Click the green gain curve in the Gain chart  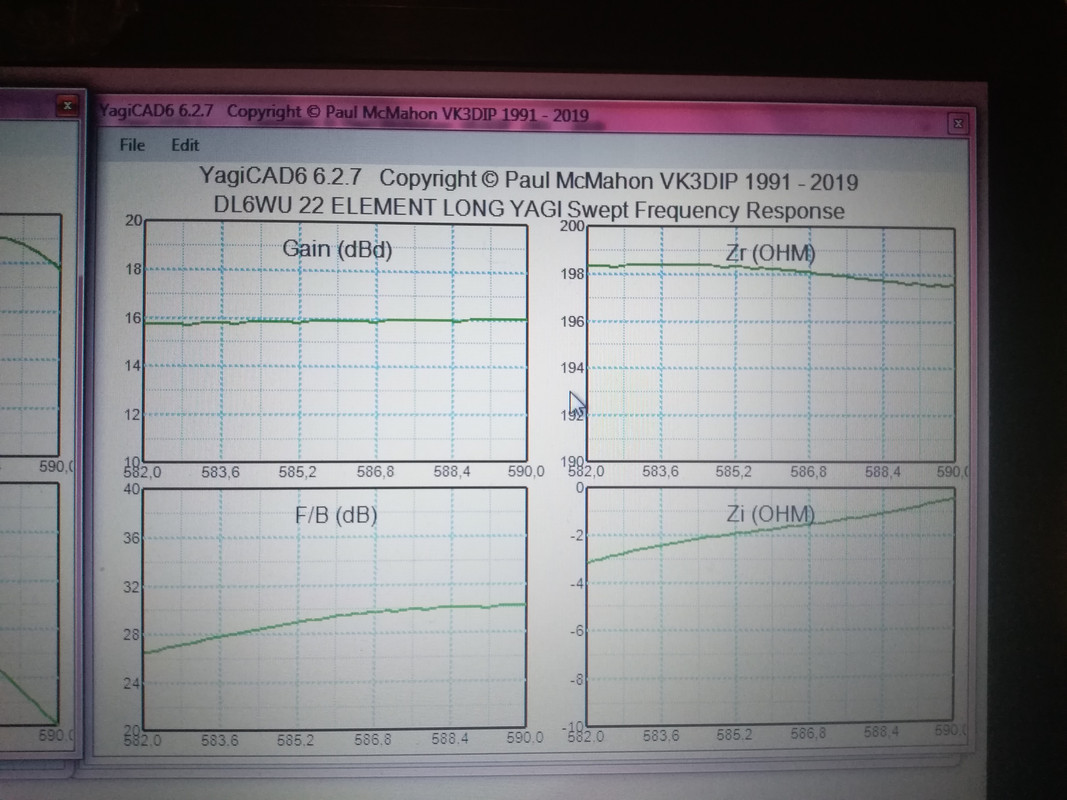[333, 320]
